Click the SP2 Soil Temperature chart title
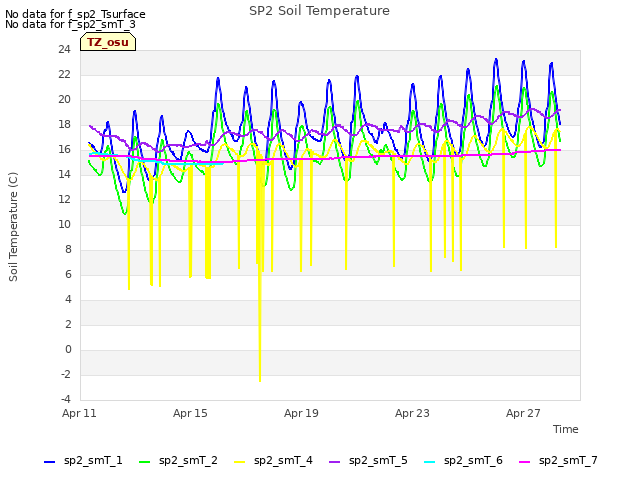Viewport: 640px width, 480px height. 320,11
